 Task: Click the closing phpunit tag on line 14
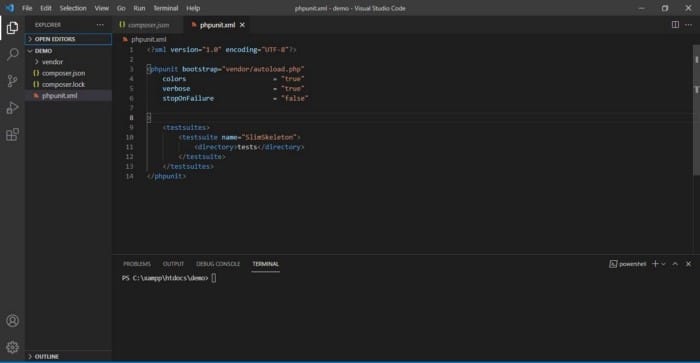[x=167, y=176]
